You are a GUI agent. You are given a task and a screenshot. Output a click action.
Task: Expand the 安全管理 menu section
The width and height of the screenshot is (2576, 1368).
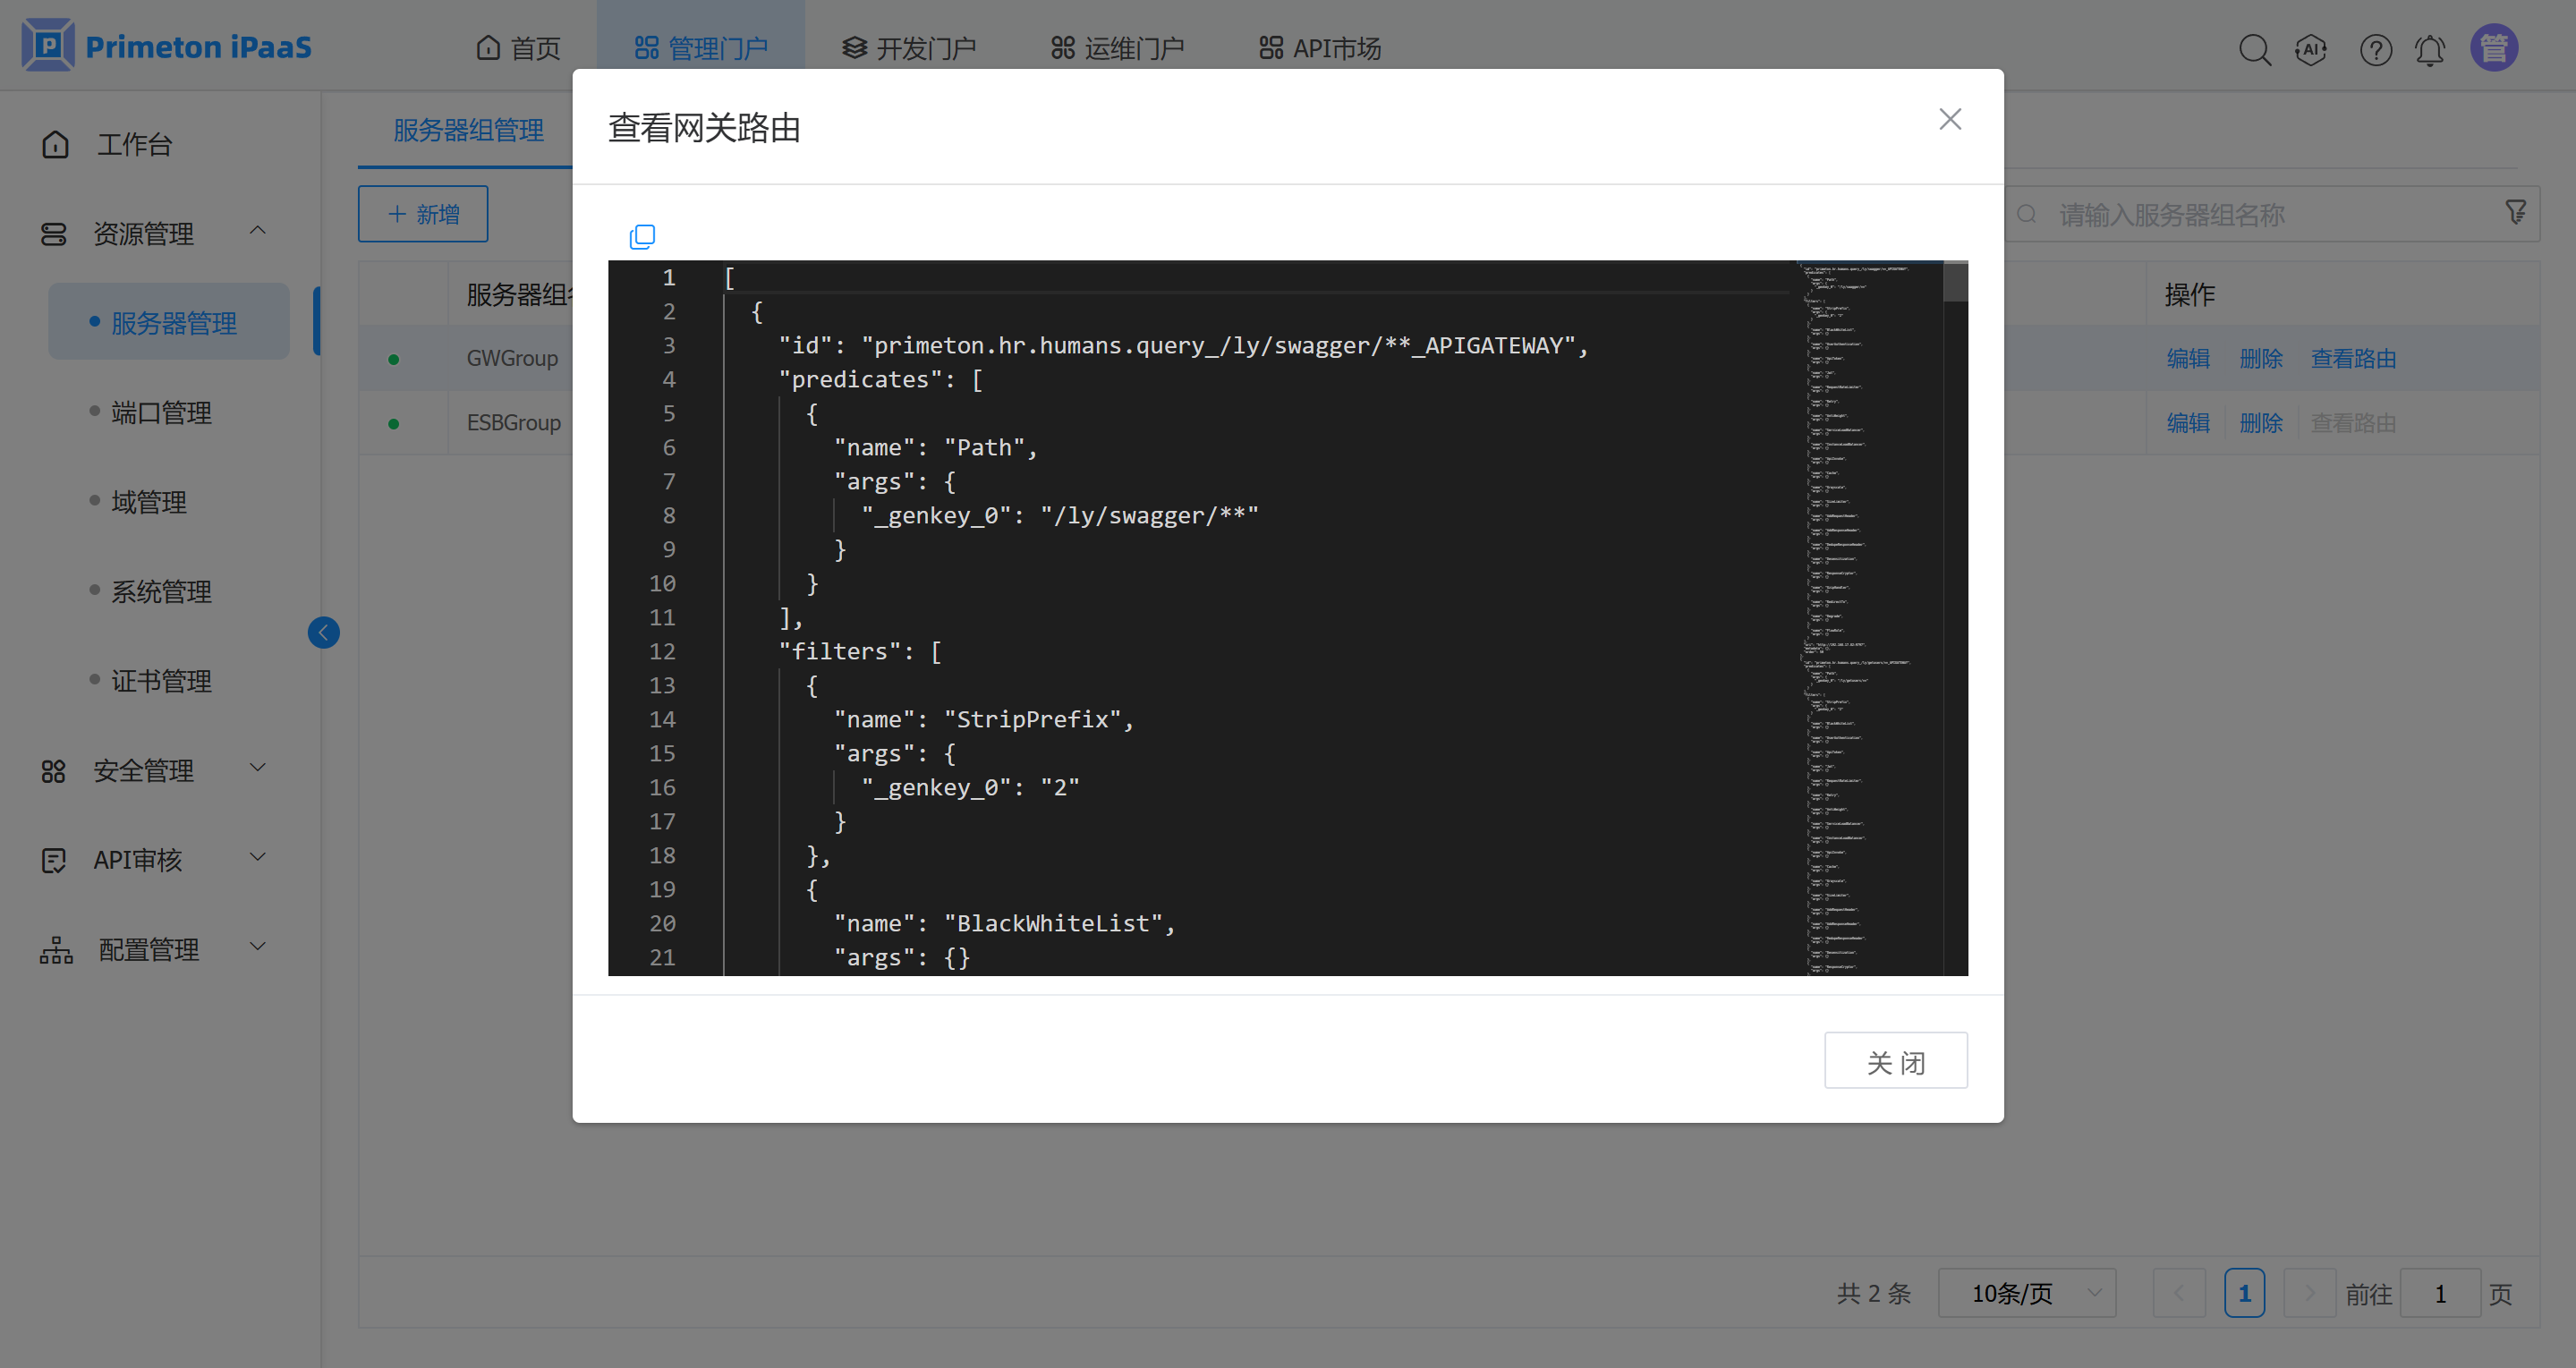point(257,768)
